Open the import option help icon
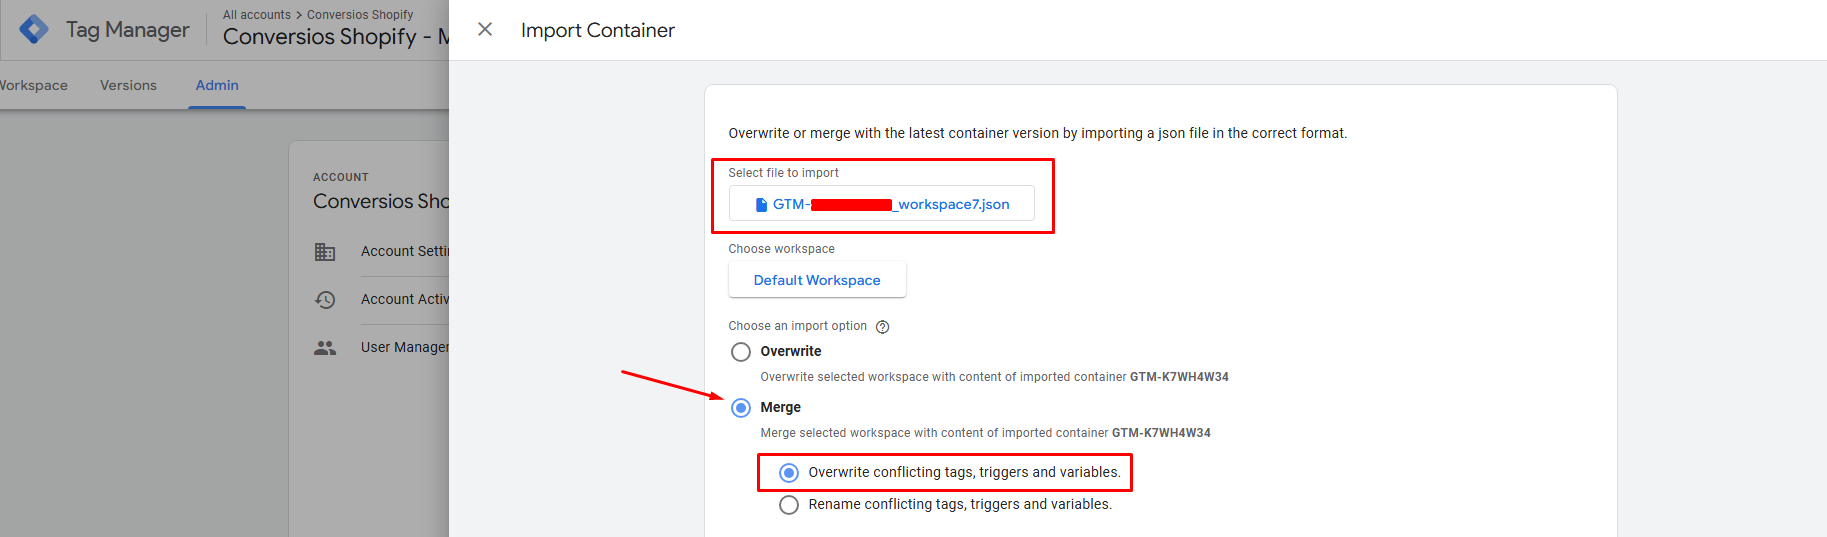1827x537 pixels. pyautogui.click(x=882, y=327)
